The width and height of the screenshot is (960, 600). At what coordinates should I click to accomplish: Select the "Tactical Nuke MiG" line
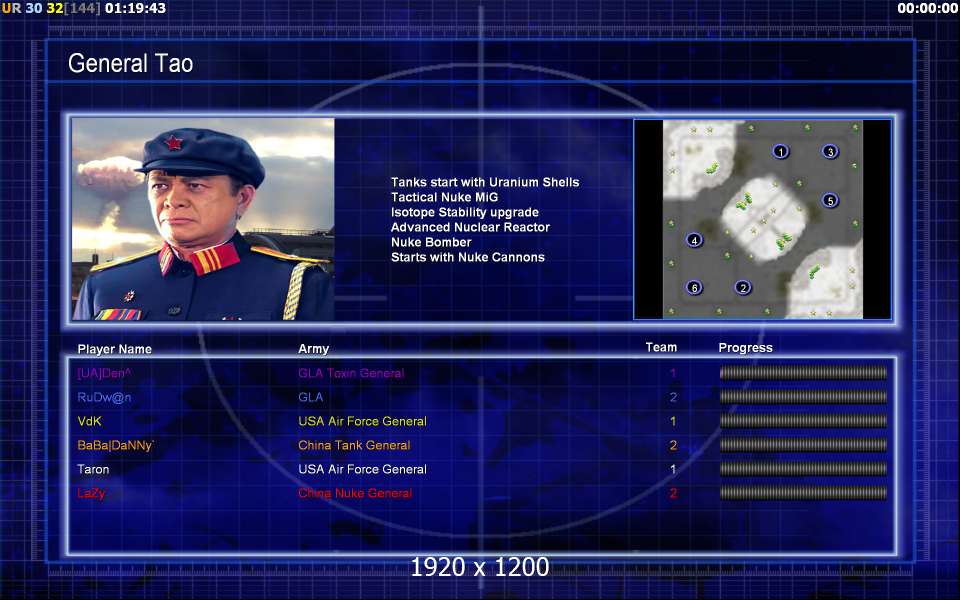(x=444, y=197)
